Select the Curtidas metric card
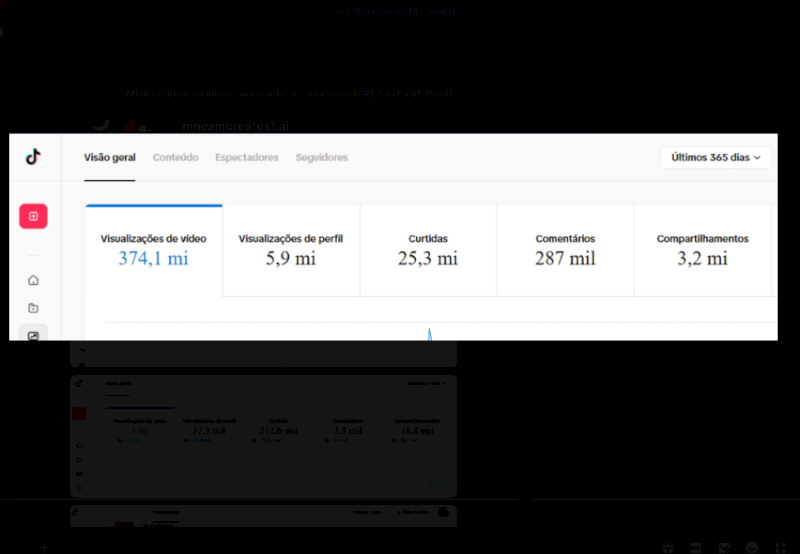The width and height of the screenshot is (800, 554). pyautogui.click(x=428, y=250)
